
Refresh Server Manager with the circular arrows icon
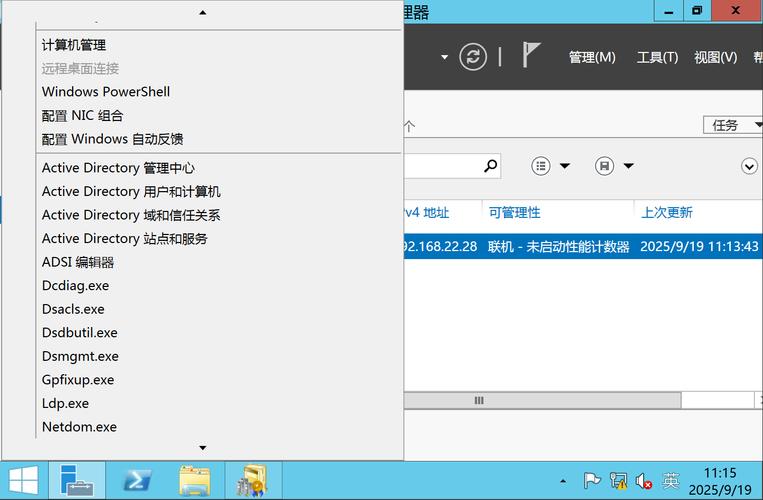(x=473, y=57)
